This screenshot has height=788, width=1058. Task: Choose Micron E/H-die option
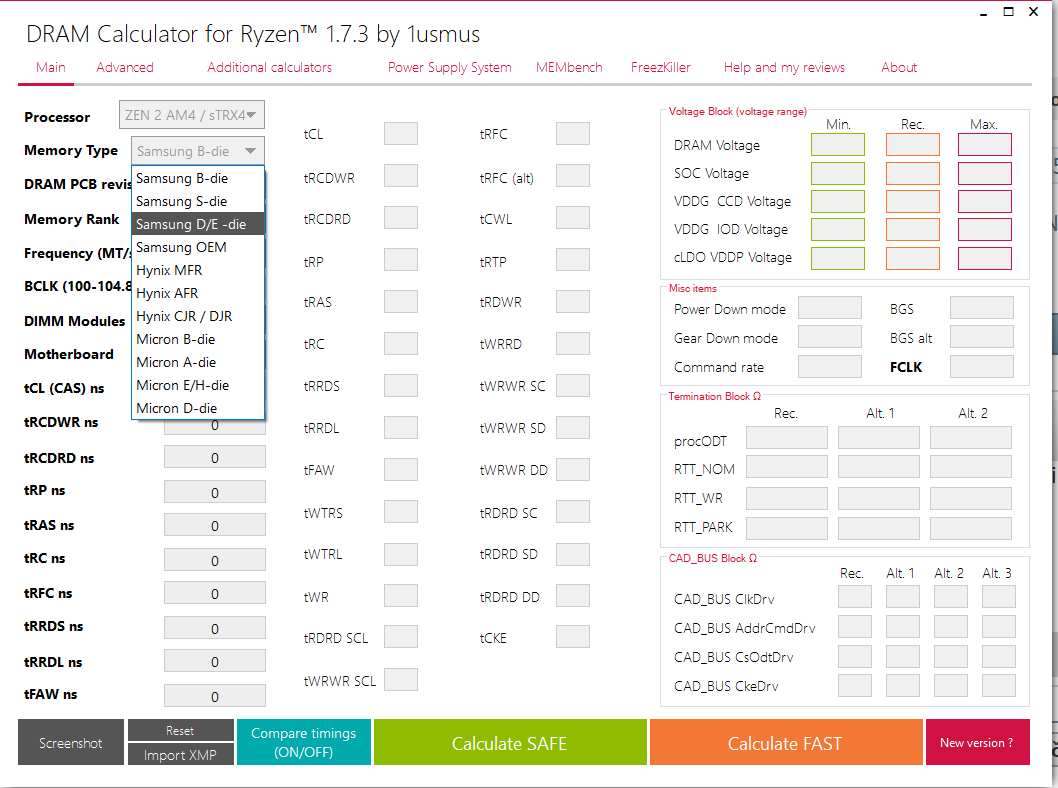coord(198,385)
